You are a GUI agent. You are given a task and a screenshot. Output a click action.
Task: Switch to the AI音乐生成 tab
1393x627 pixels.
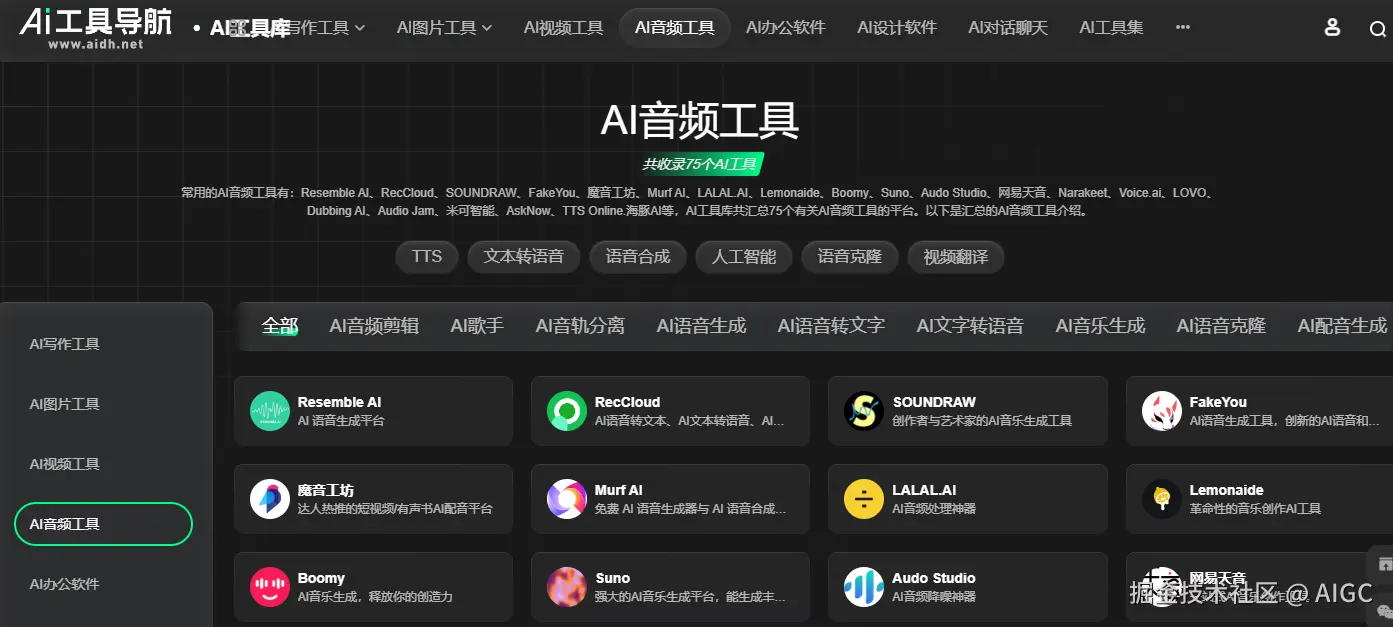pyautogui.click(x=1100, y=326)
